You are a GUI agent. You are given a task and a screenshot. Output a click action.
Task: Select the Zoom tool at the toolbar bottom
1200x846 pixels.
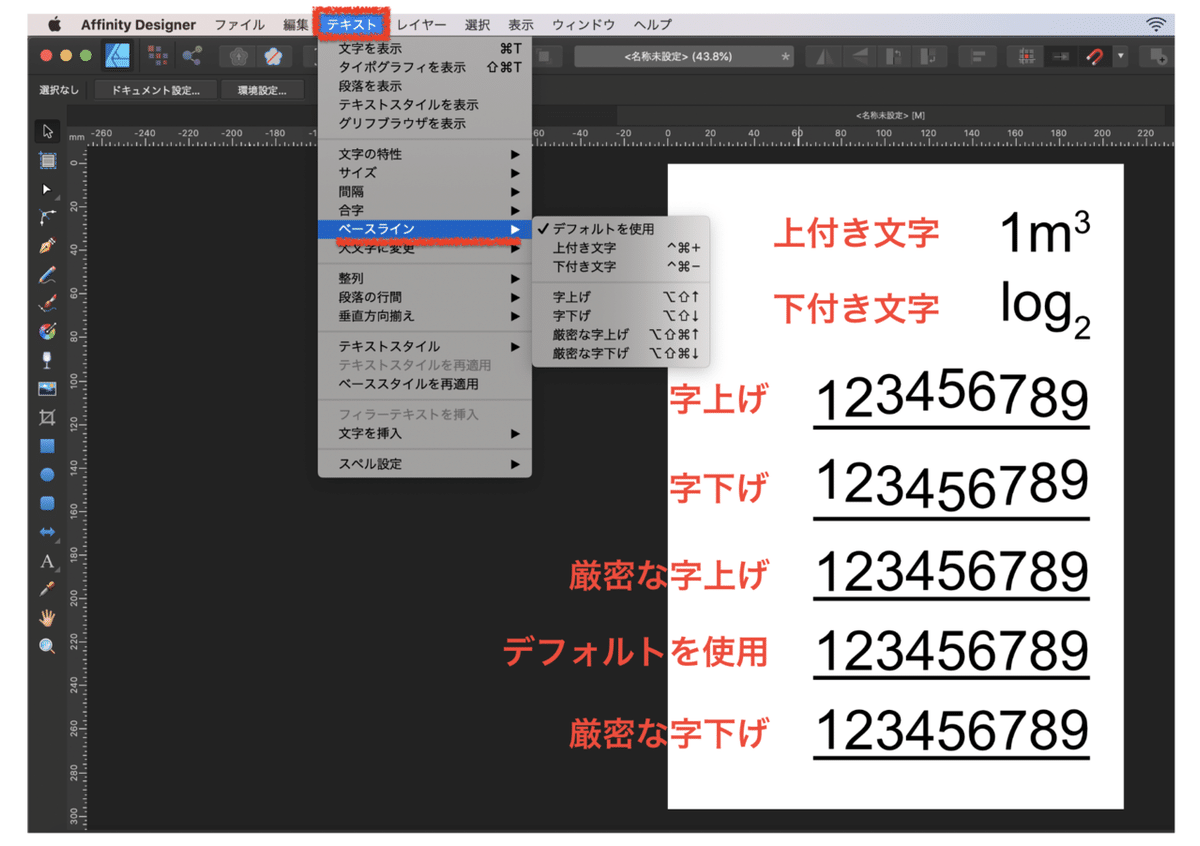(47, 644)
